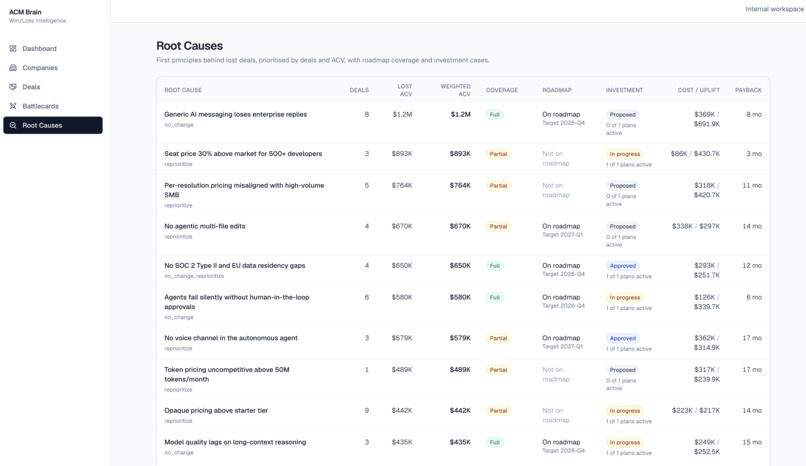This screenshot has width=806, height=466.
Task: Sort by the Deals column header
Action: coord(359,90)
